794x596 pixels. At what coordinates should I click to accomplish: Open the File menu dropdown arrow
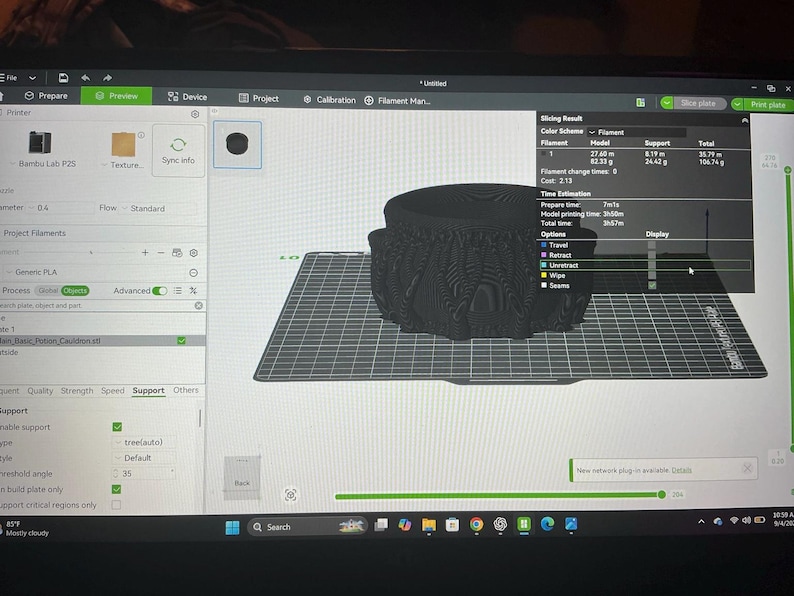pos(32,78)
